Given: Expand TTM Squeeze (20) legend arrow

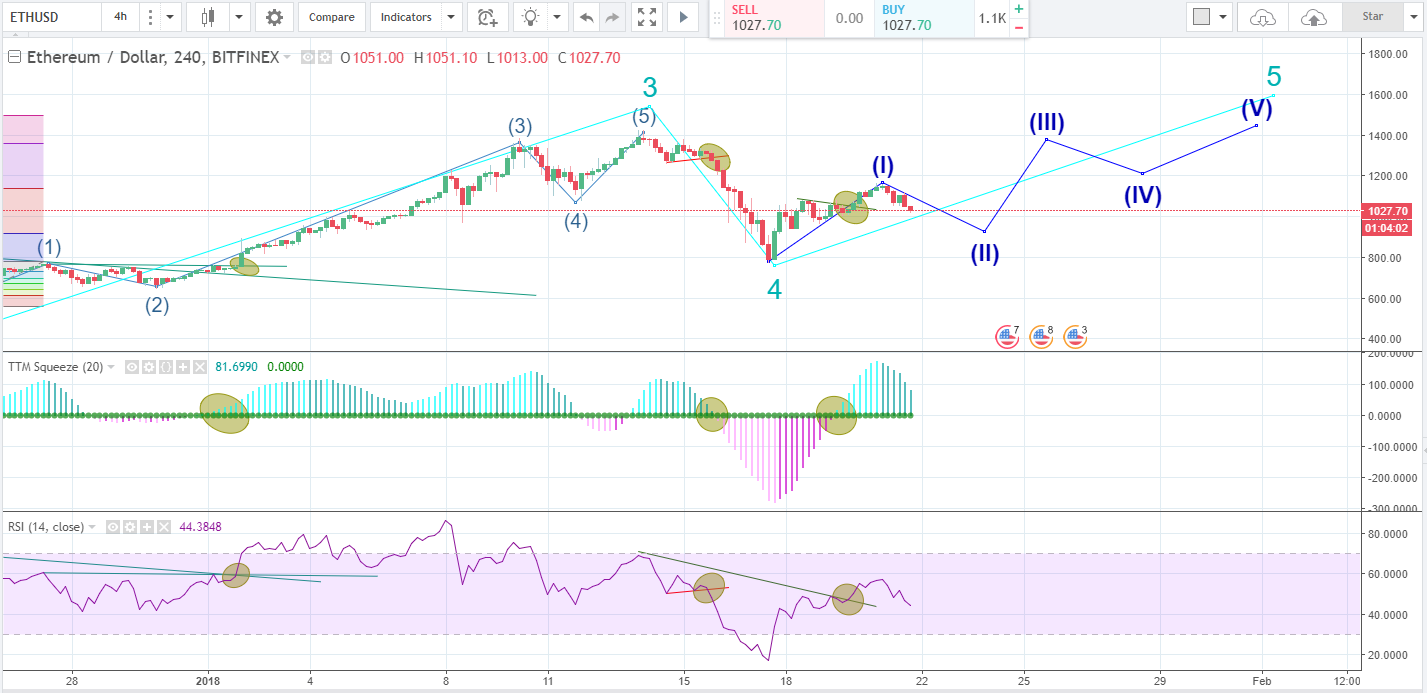Looking at the screenshot, I should point(110,367).
